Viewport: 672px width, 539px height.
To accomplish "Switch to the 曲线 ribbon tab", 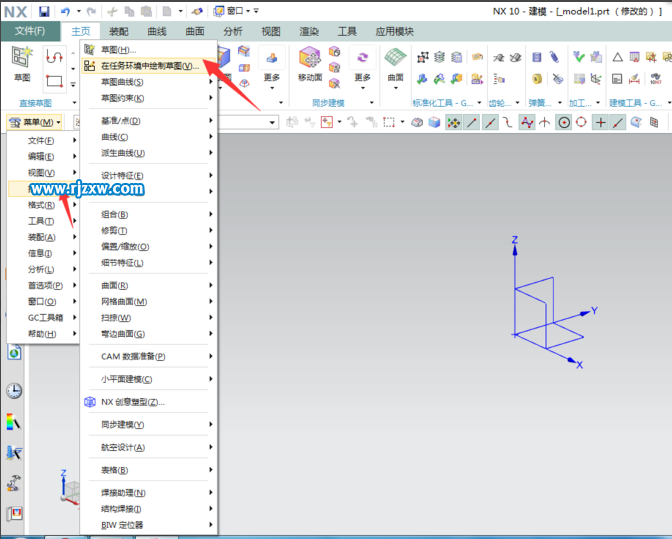I will tap(157, 31).
